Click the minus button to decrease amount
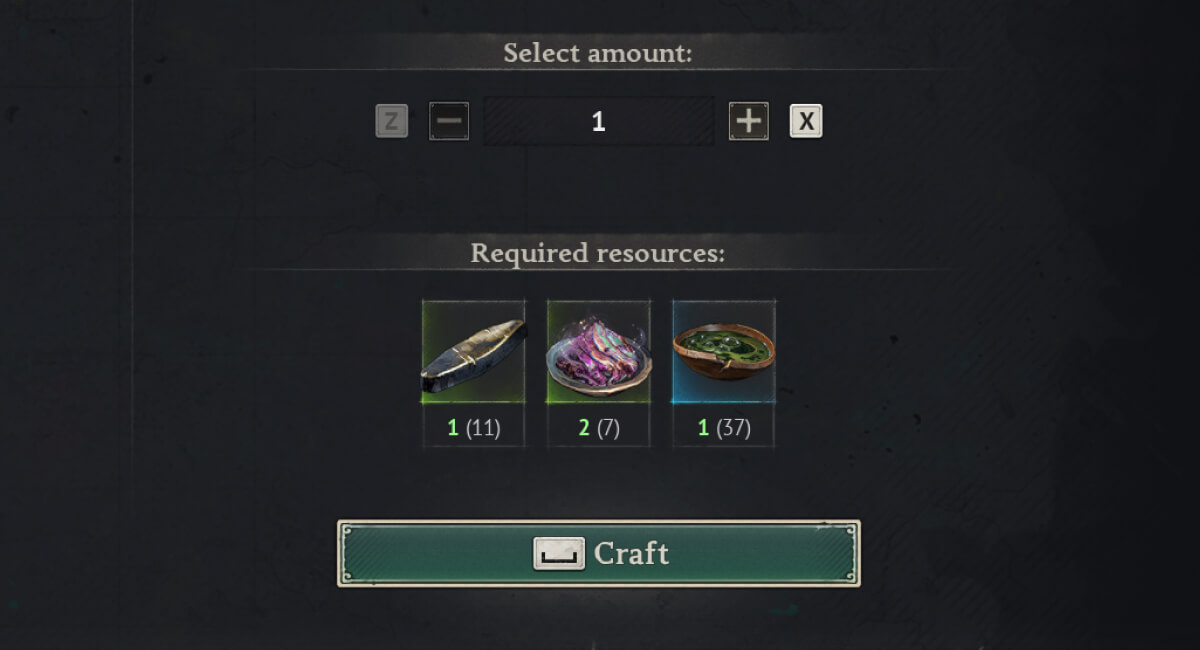This screenshot has width=1200, height=650. pyautogui.click(x=449, y=122)
